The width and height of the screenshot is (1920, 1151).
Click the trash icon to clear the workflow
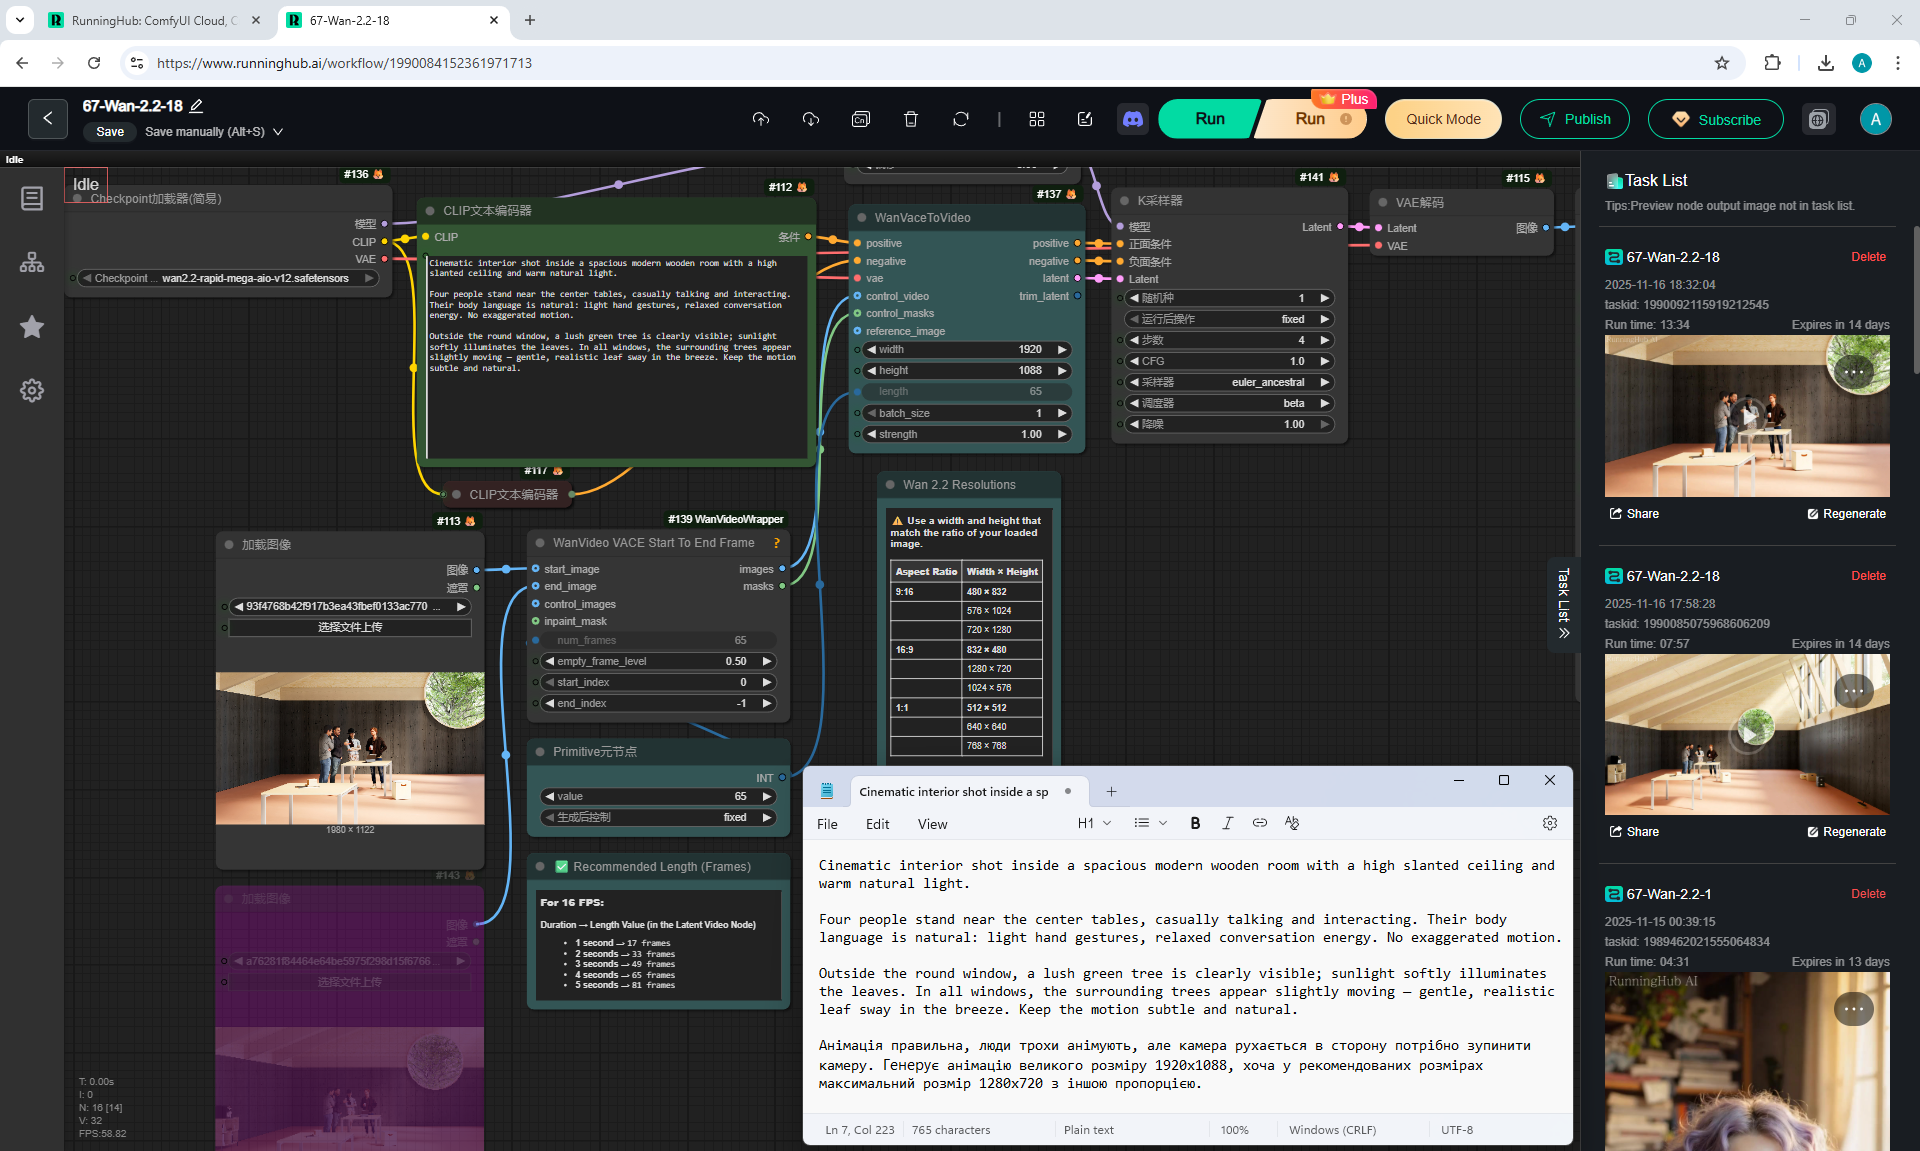point(910,119)
